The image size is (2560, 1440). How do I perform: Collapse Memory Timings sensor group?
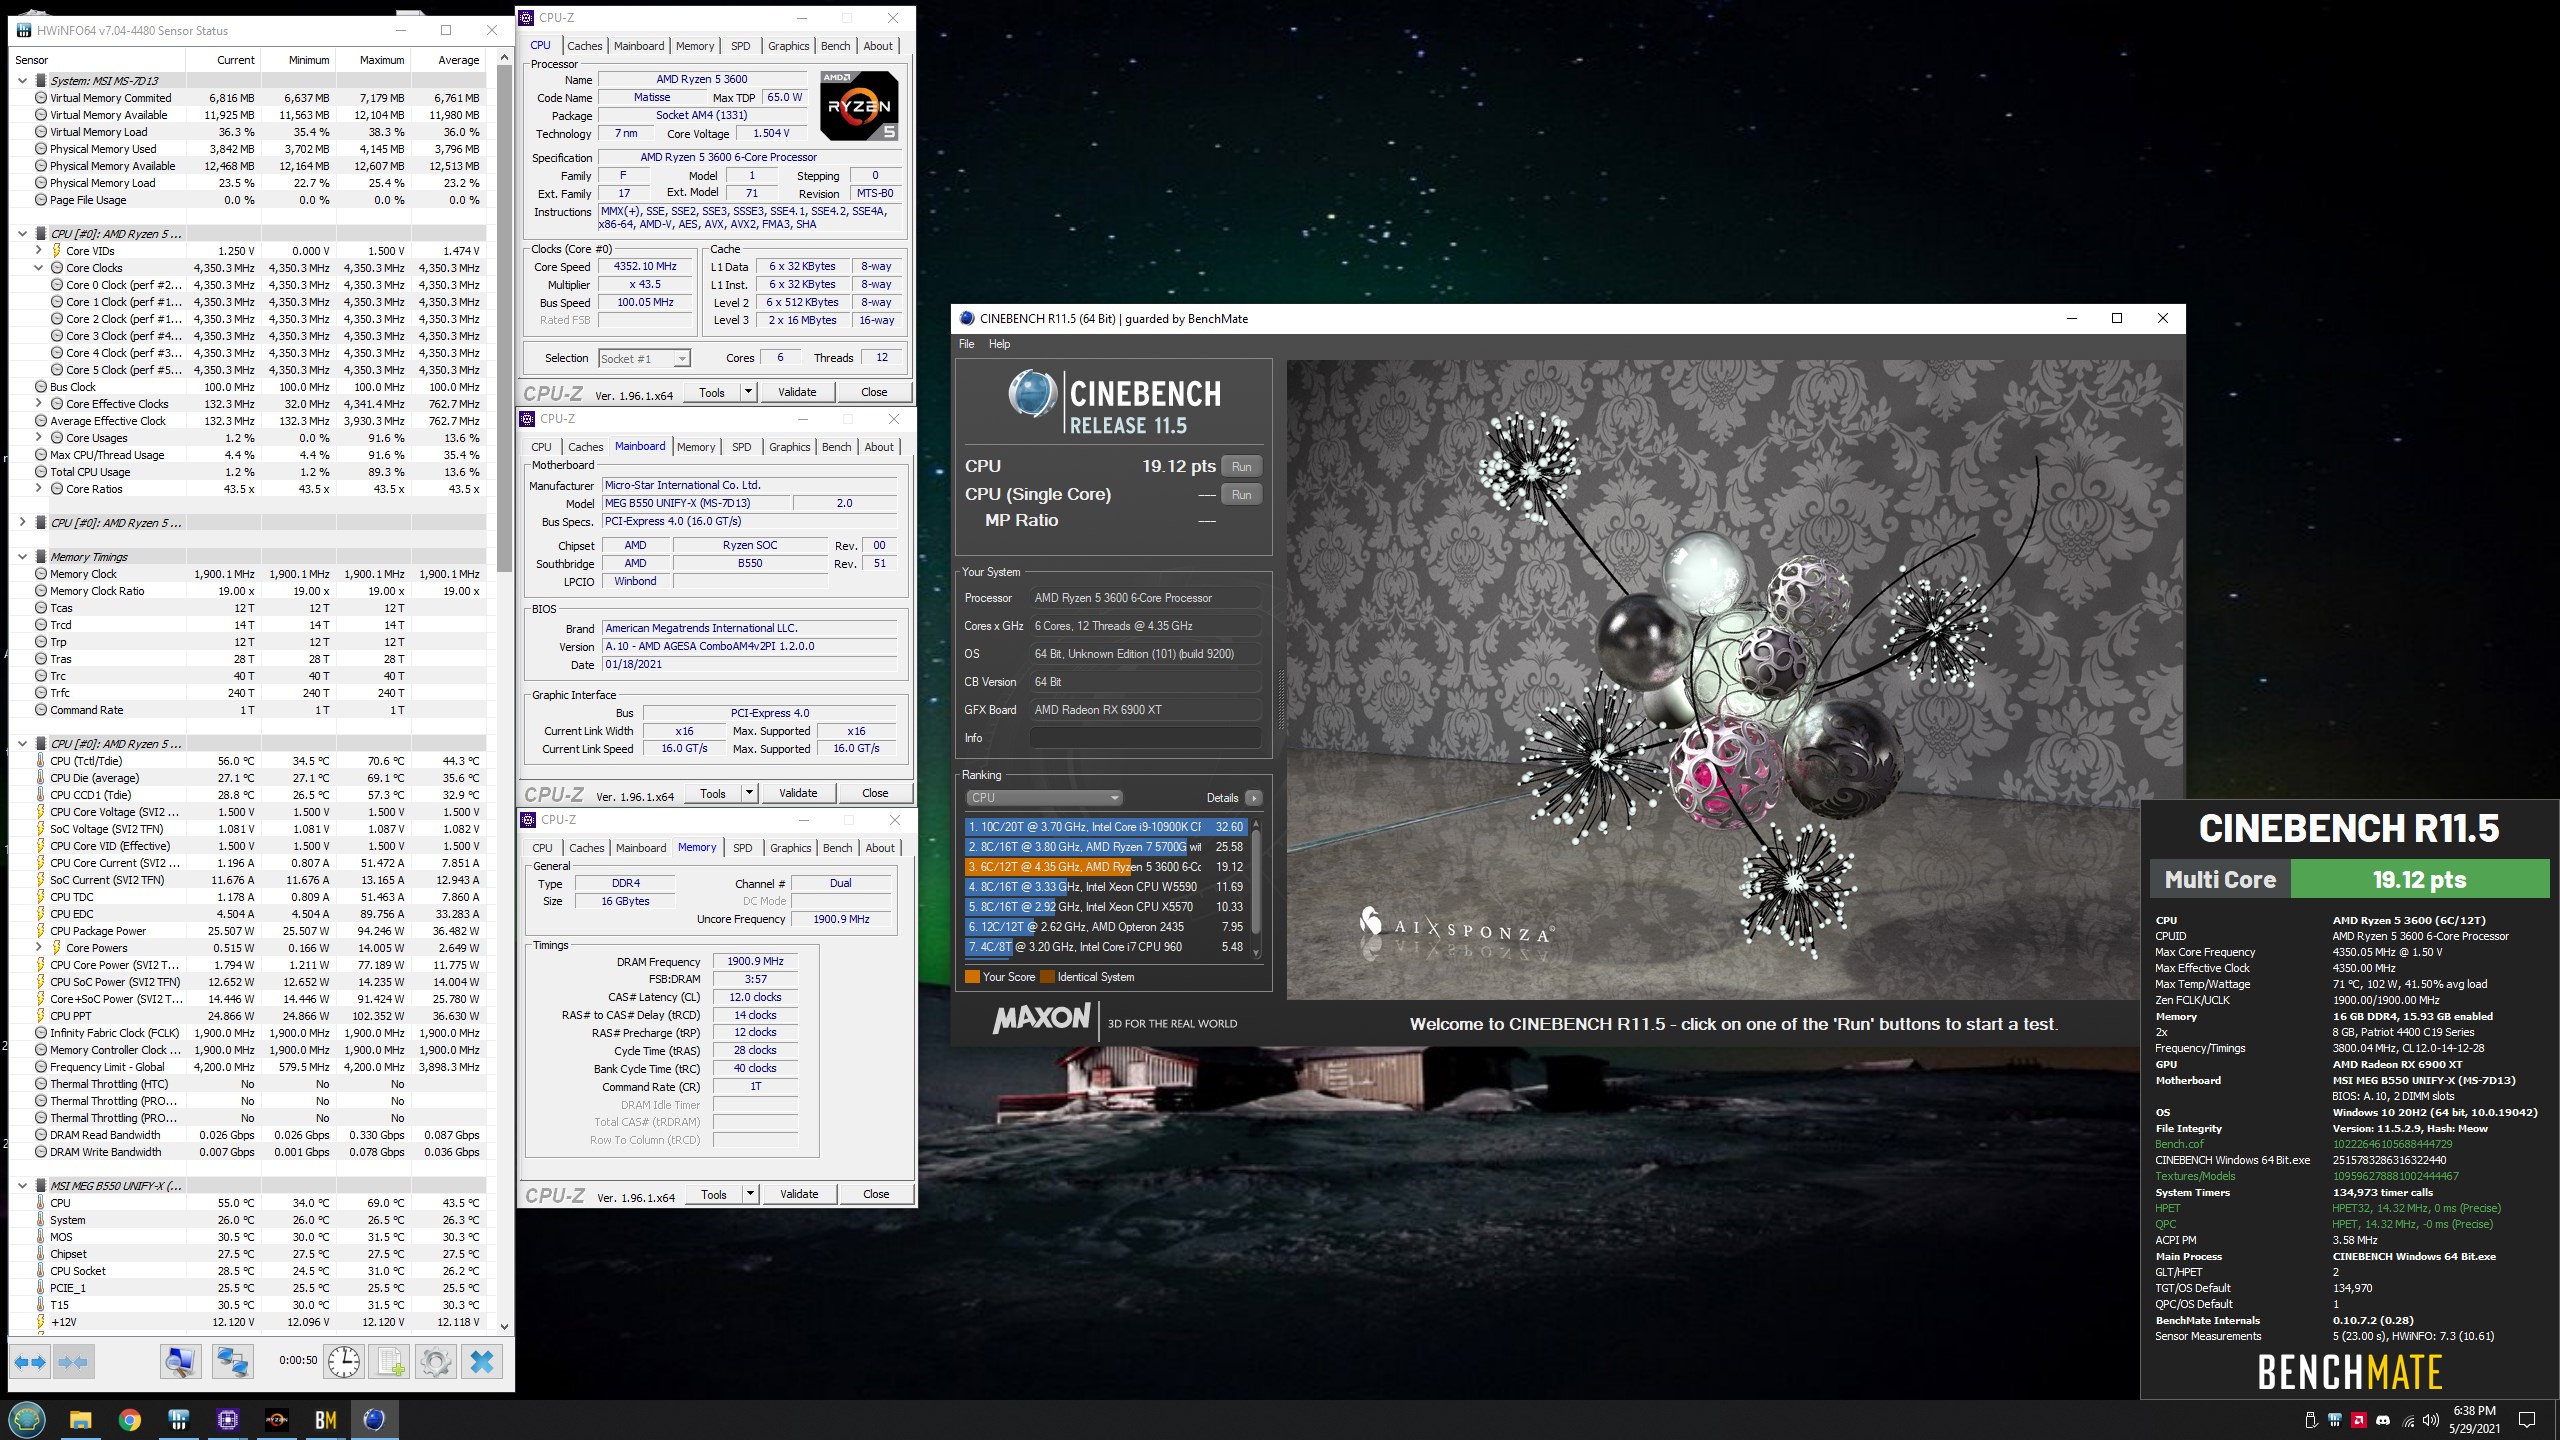coord(22,557)
